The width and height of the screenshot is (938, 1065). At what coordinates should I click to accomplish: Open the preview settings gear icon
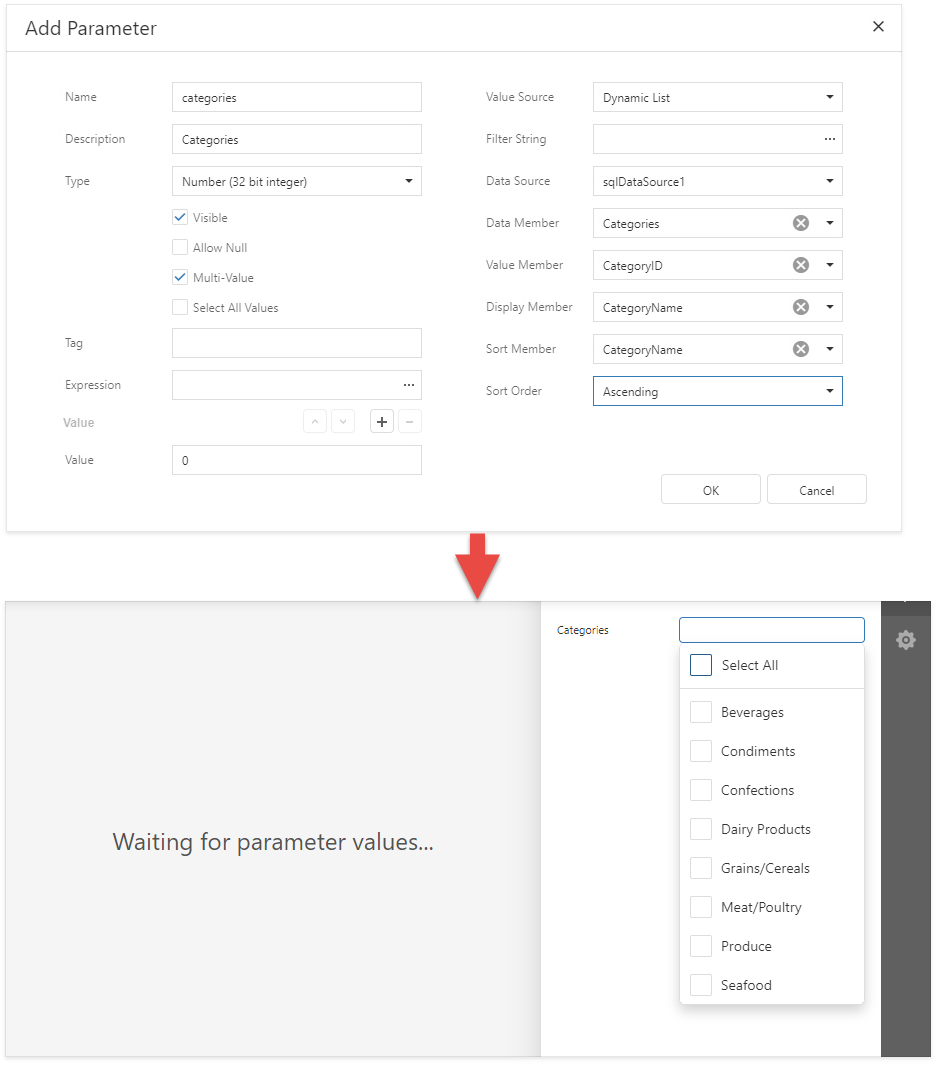click(906, 640)
